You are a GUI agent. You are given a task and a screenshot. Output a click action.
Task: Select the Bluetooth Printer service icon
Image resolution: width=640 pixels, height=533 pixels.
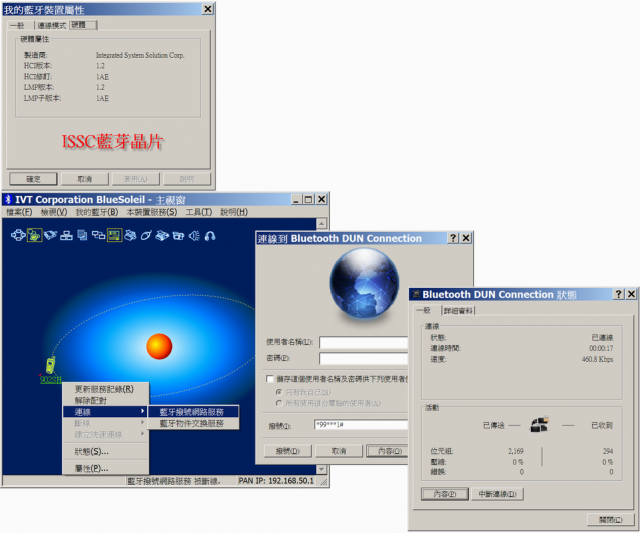click(x=130, y=235)
